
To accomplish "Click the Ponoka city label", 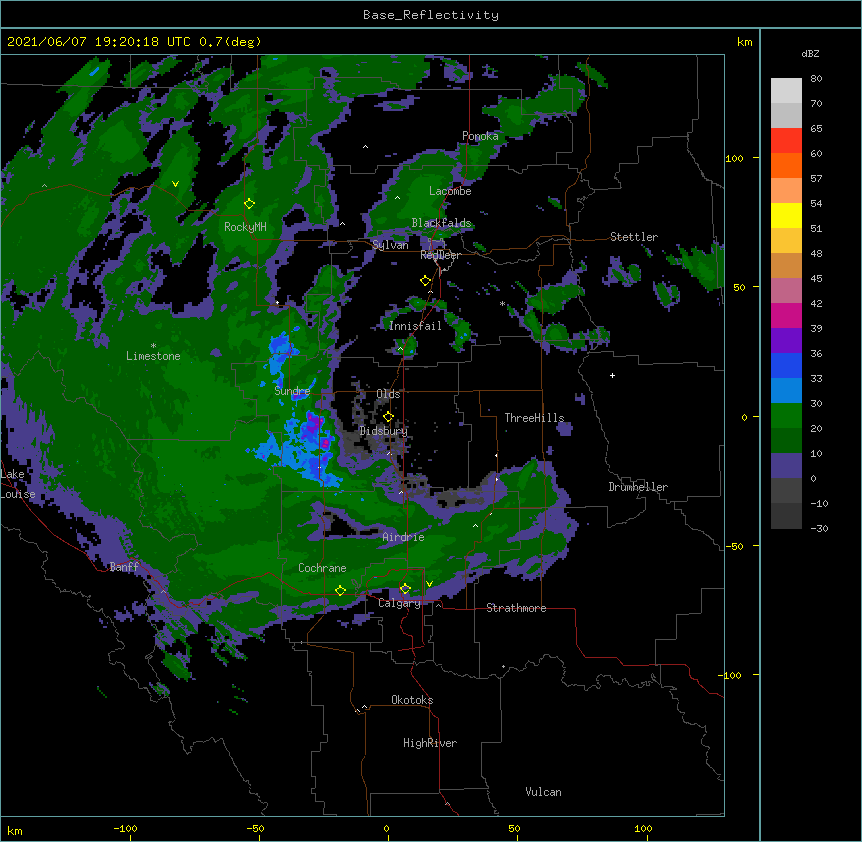I will tap(480, 136).
